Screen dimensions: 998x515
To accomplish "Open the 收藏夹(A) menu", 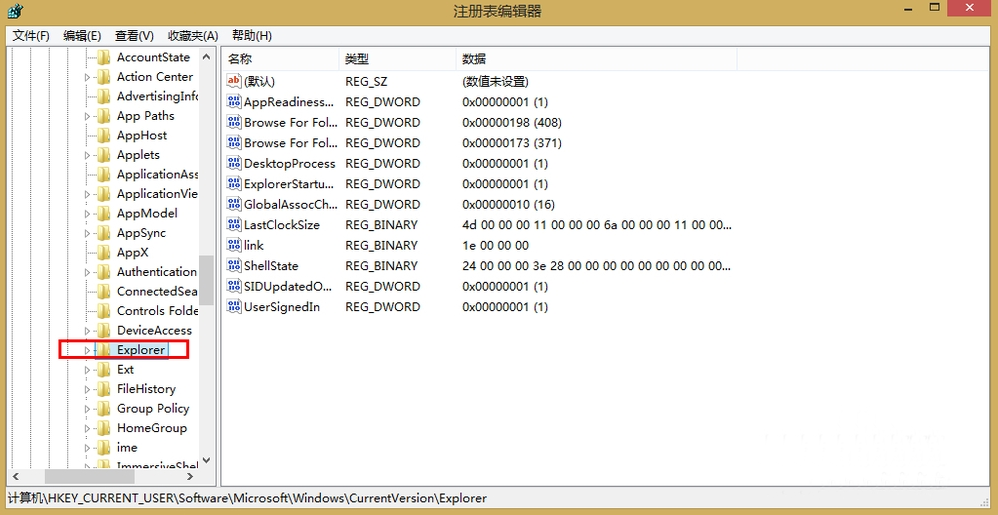I will [192, 36].
